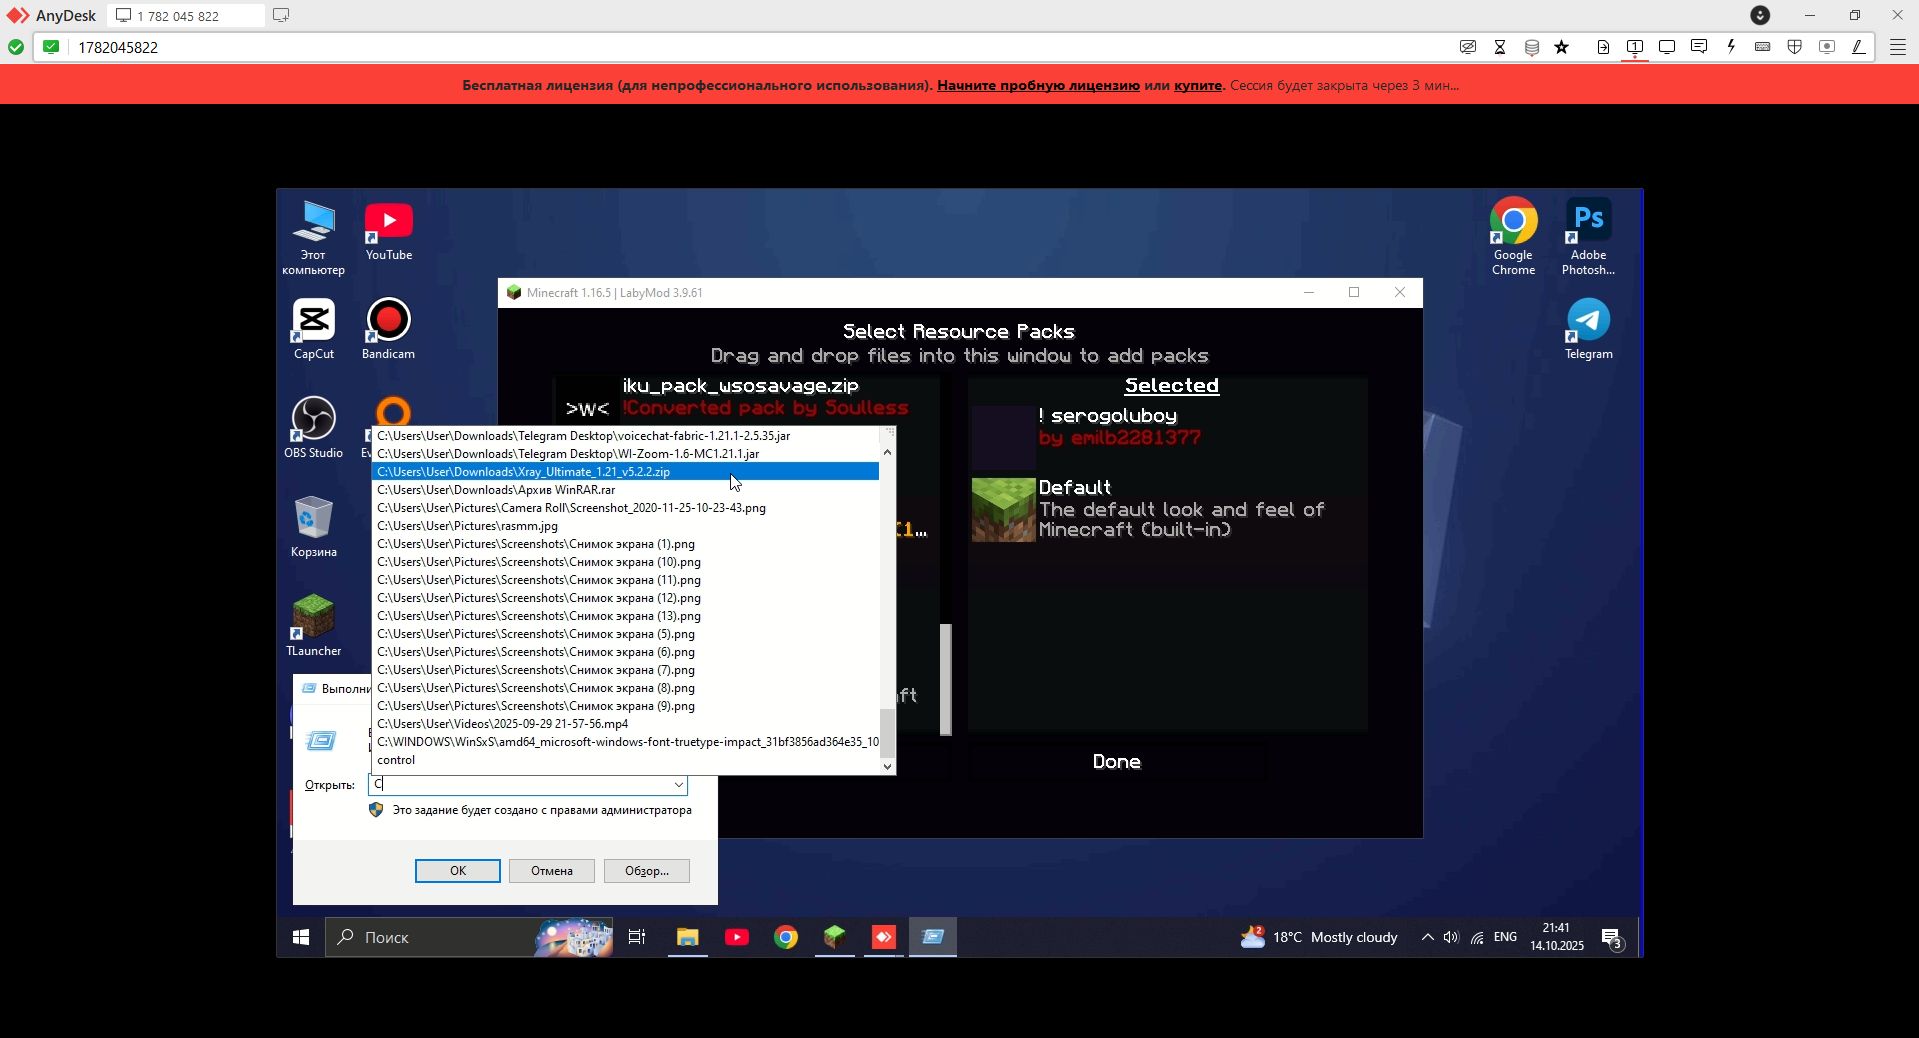Expand hidden system tray icons chevron
This screenshot has width=1919, height=1038.
1427,937
